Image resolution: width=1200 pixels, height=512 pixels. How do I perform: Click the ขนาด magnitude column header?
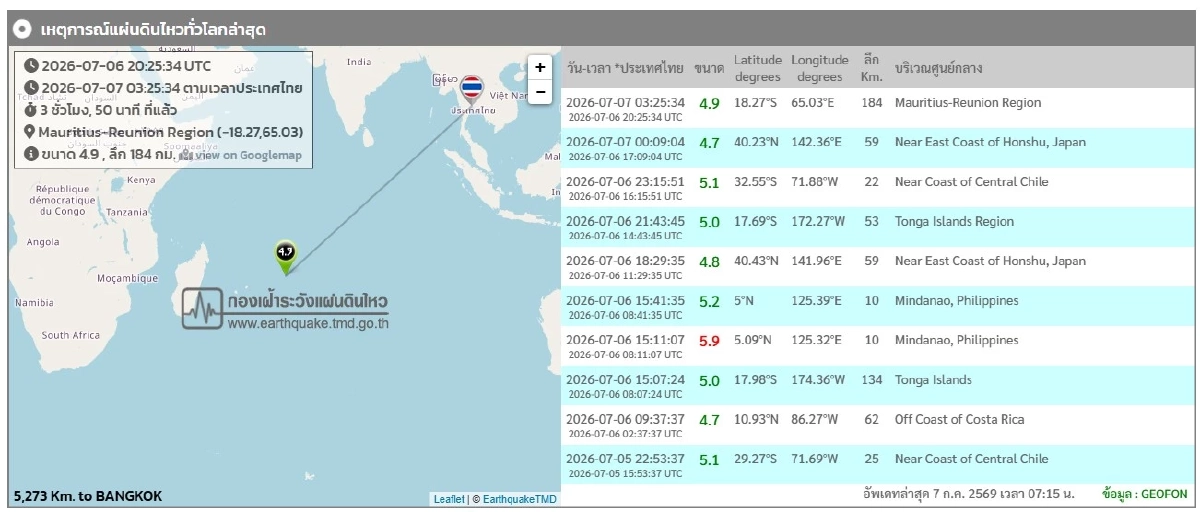[709, 69]
